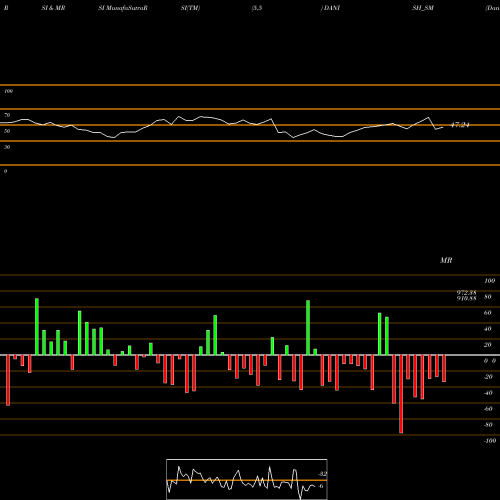Click the MR axis label -60
500x500 pixels.
(488, 409)
